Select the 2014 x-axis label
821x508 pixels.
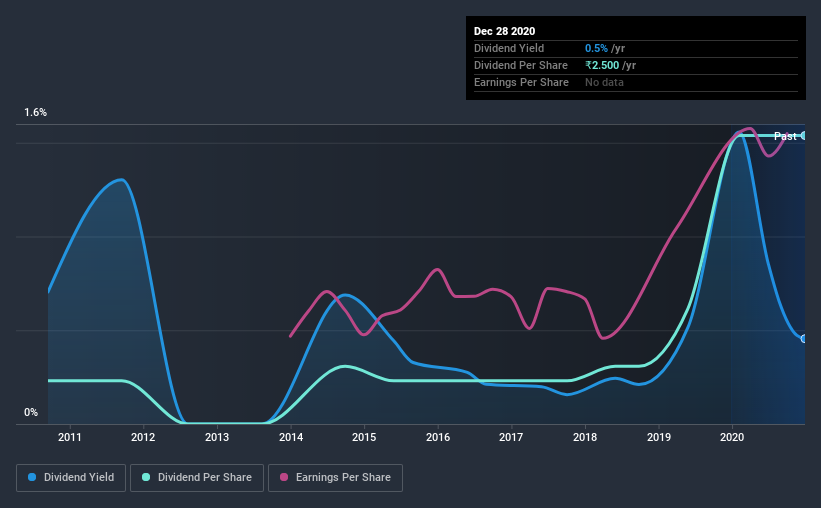[x=291, y=437]
